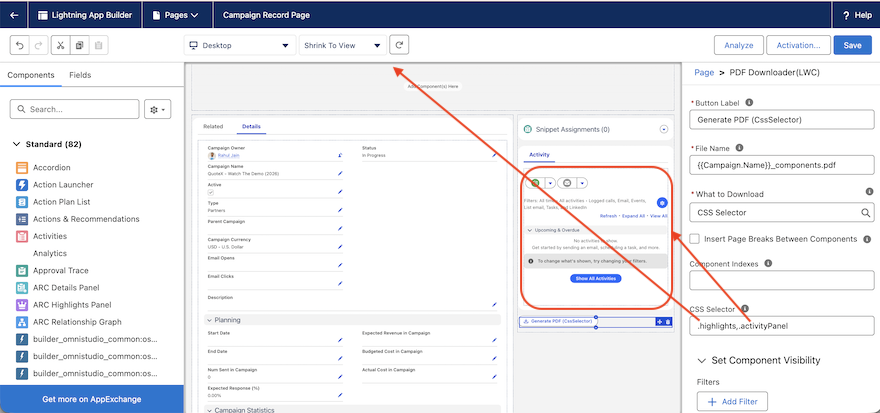Click the refresh canvas icon
Image resolution: width=880 pixels, height=413 pixels.
click(x=399, y=45)
